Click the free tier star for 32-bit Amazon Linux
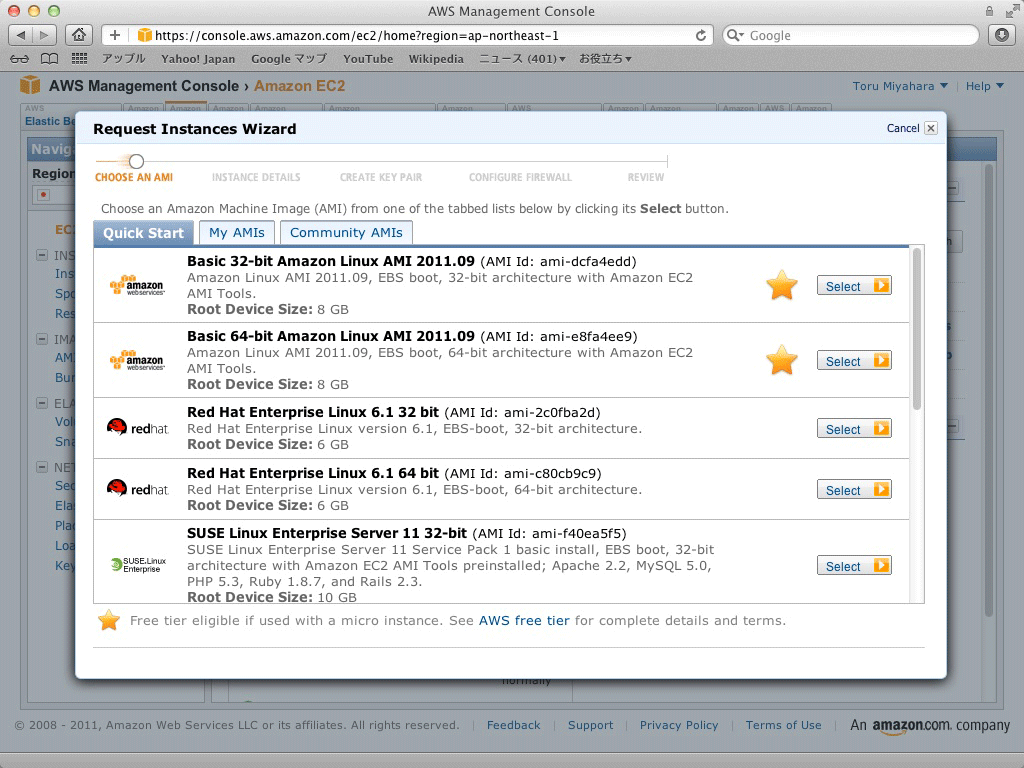 click(782, 286)
